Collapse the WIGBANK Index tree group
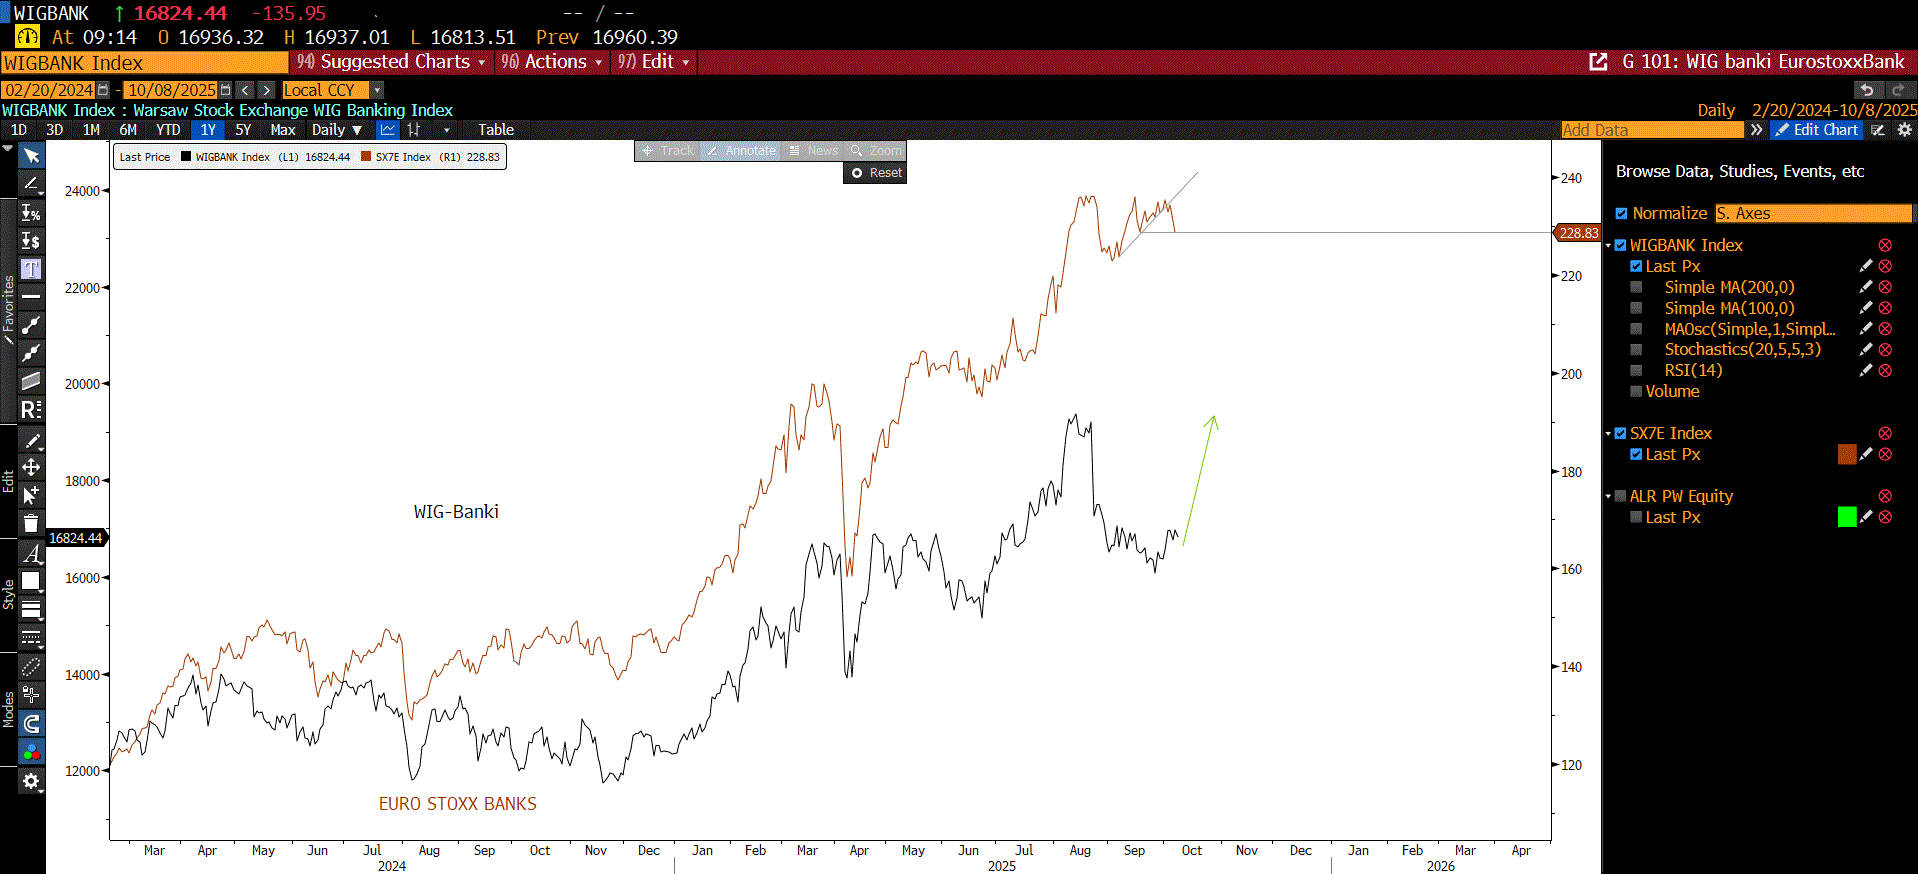Screen dimensions: 1918x874 click(1608, 245)
